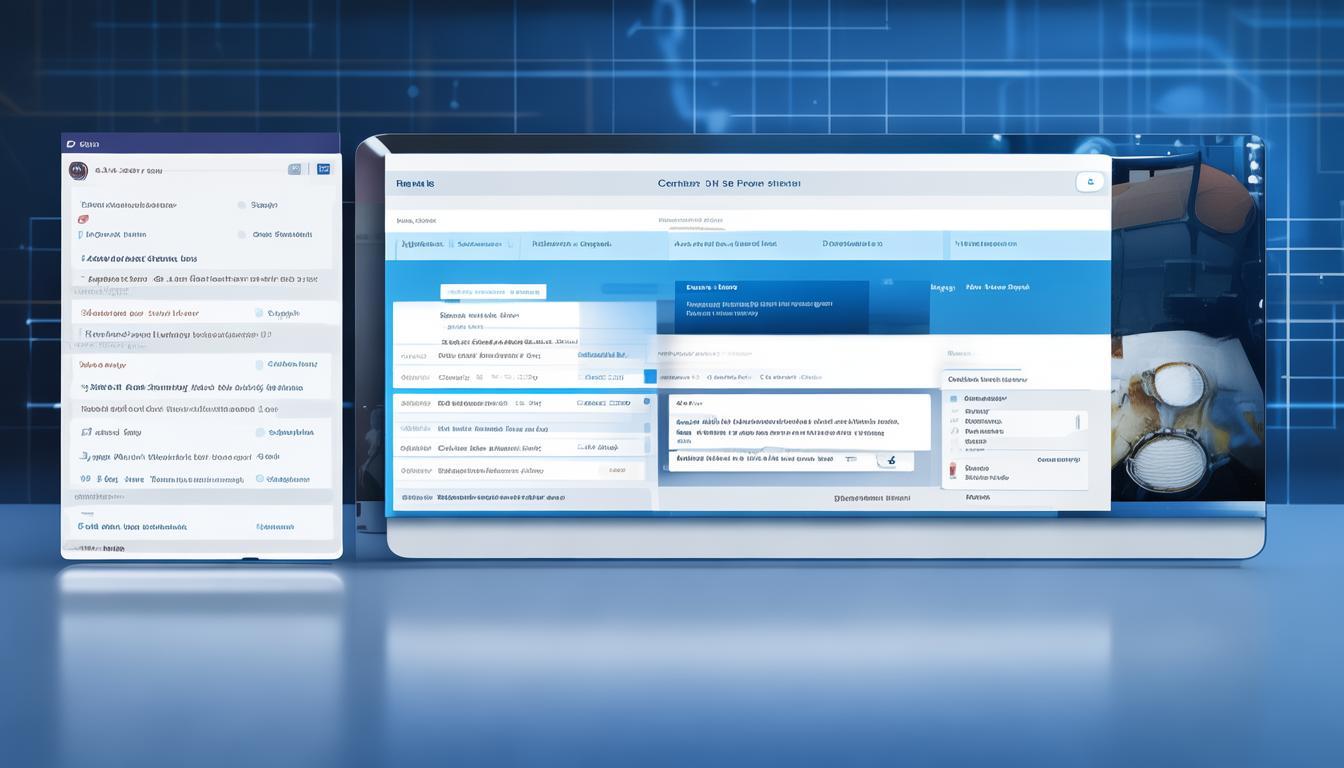Image resolution: width=1344 pixels, height=768 pixels.
Task: Check the blue checkbox atop the right popup list
Action: [x=953, y=398]
